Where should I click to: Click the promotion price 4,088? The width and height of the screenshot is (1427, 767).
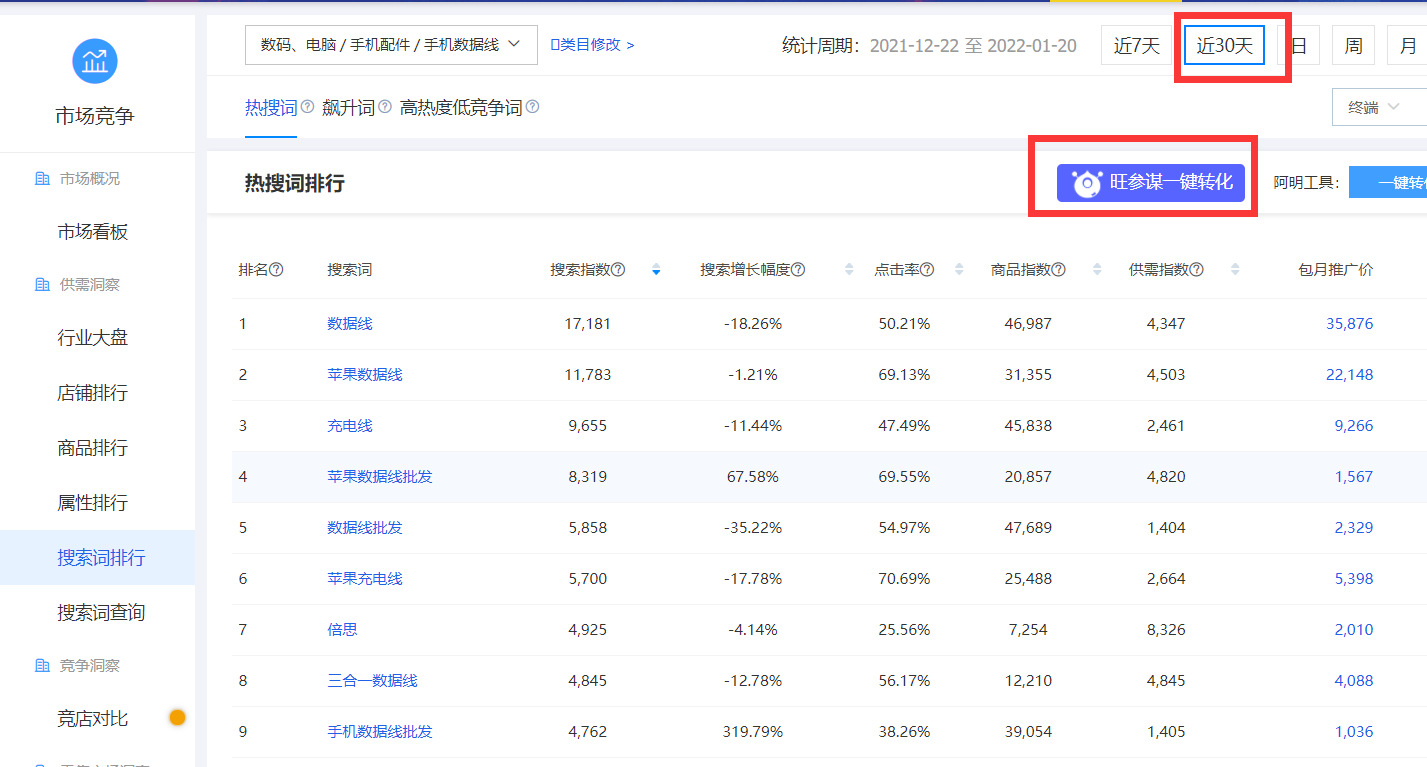click(1354, 681)
